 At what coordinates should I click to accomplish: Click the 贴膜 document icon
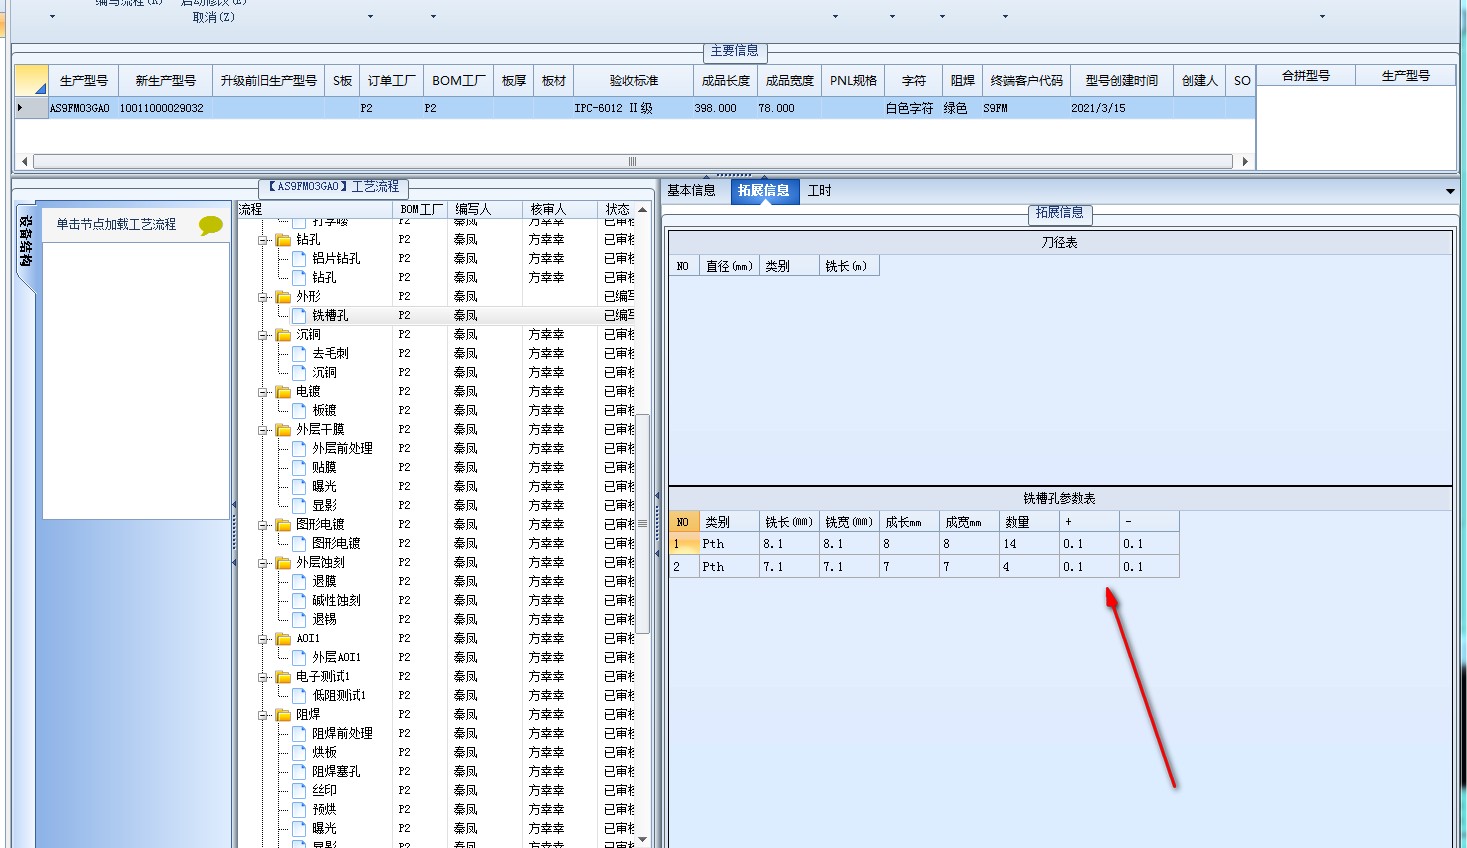pyautogui.click(x=299, y=468)
